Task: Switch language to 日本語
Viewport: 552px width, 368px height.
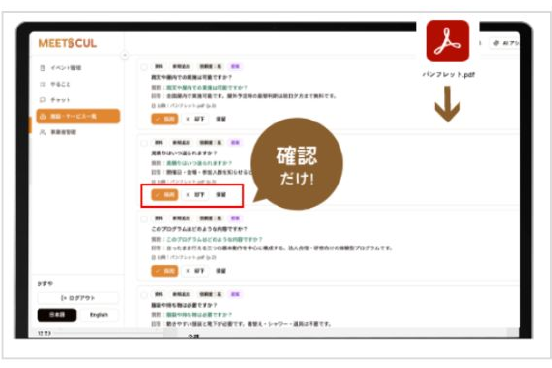Action: click(57, 315)
